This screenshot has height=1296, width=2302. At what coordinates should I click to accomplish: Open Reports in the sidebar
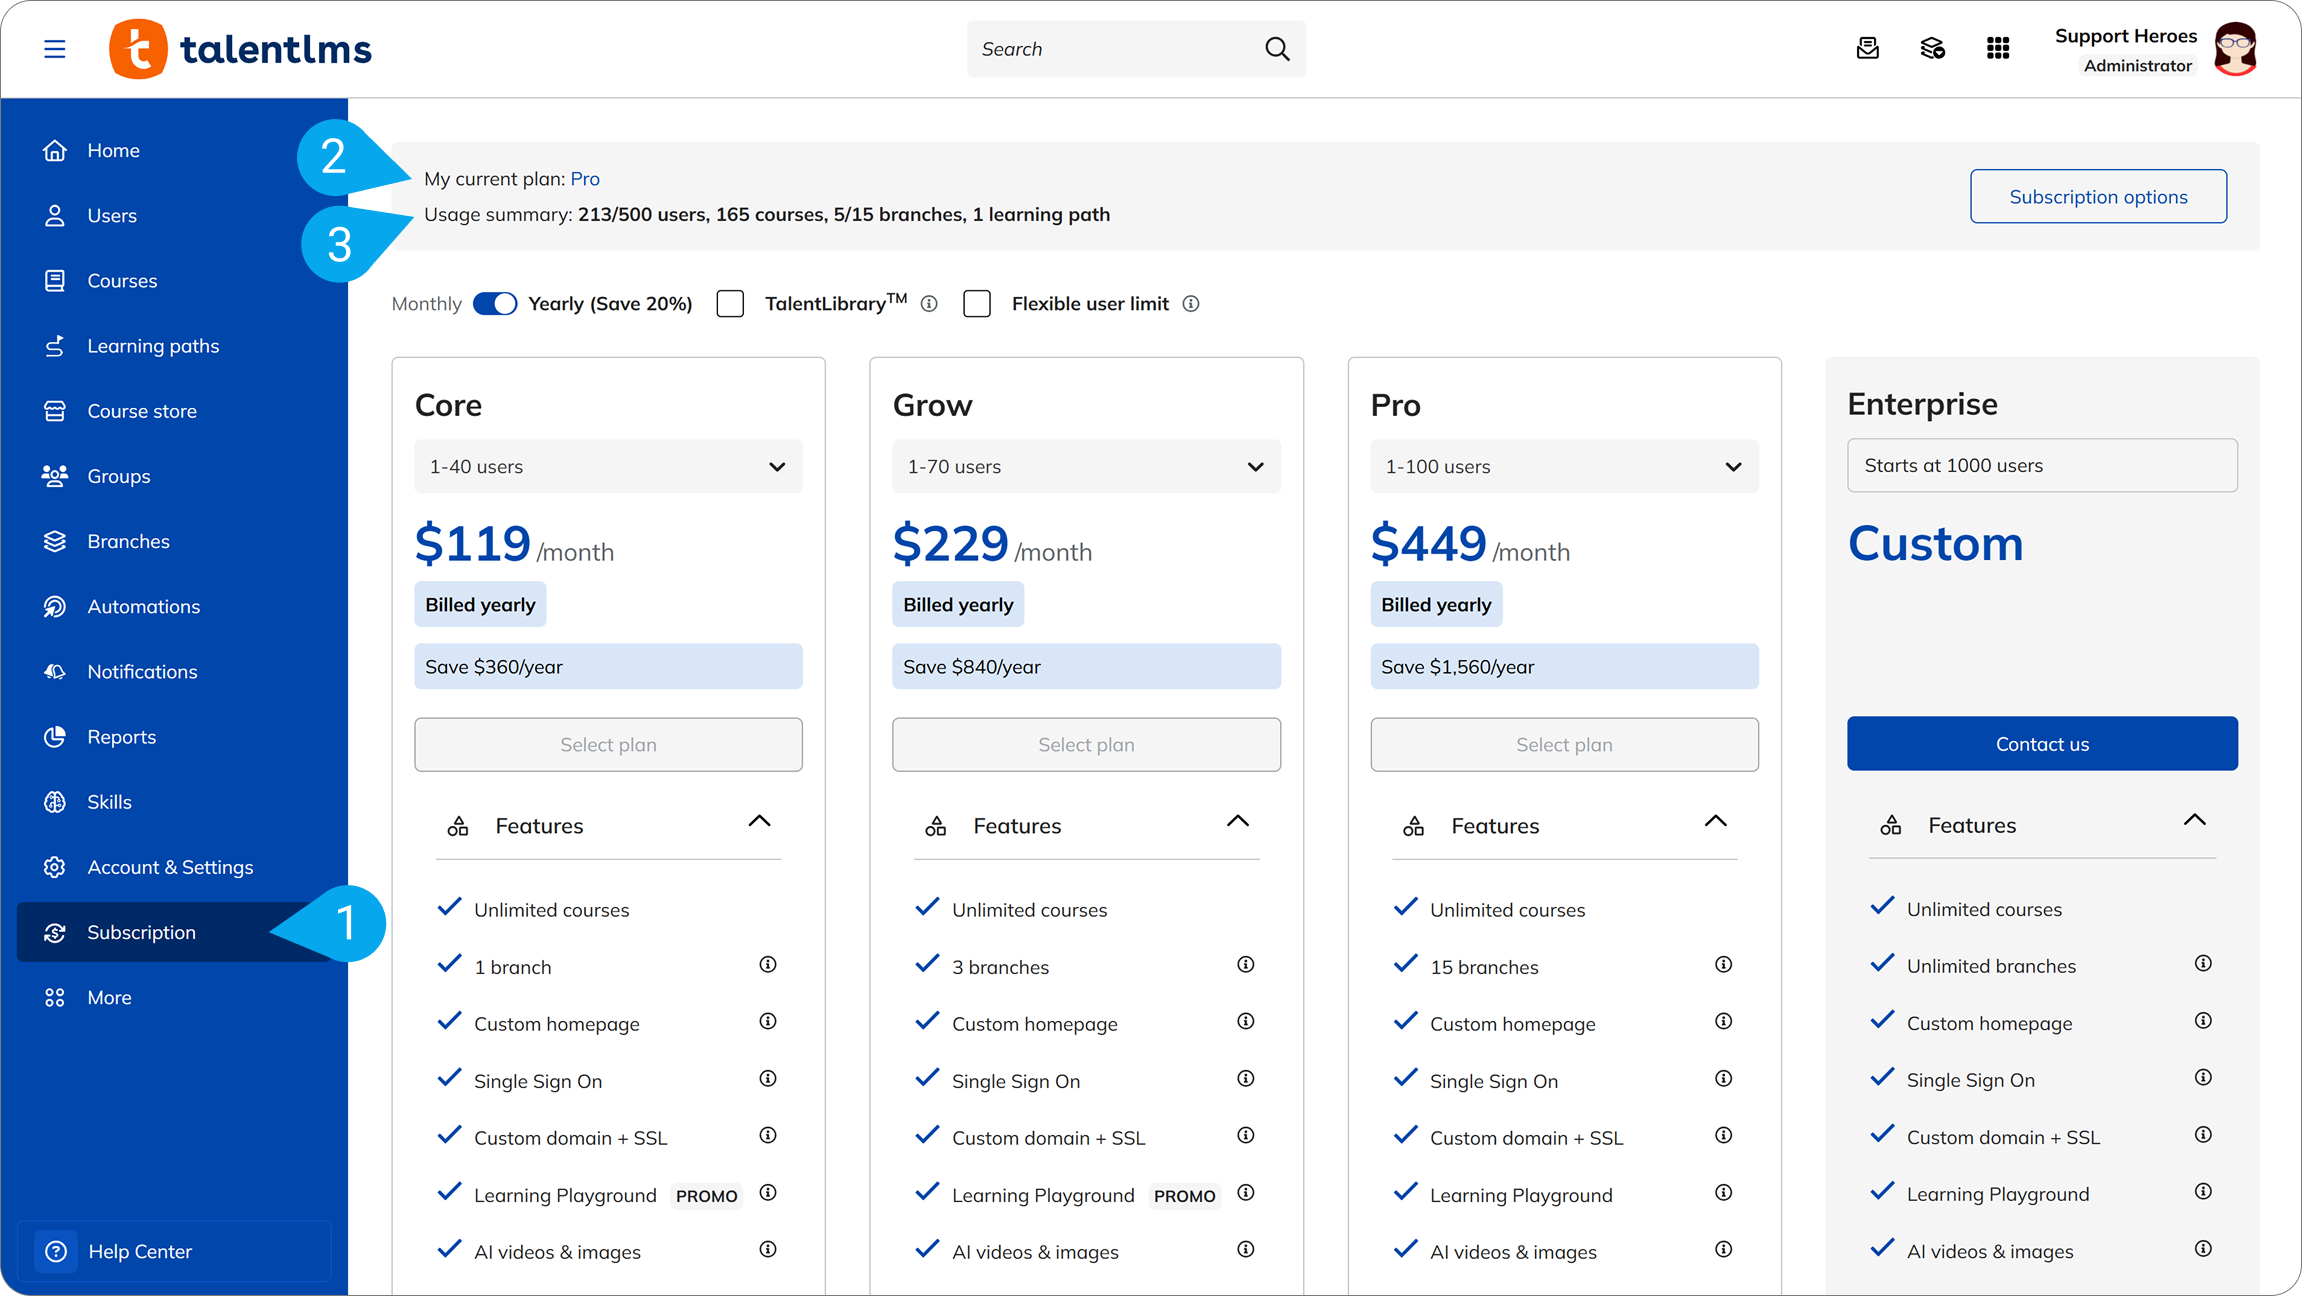click(174, 737)
